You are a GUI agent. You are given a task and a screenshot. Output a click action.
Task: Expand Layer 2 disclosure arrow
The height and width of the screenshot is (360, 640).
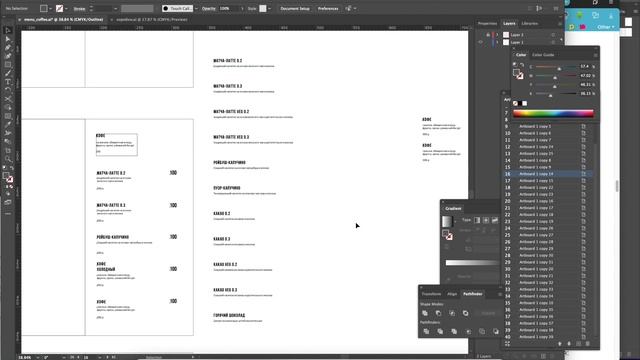(x=497, y=35)
